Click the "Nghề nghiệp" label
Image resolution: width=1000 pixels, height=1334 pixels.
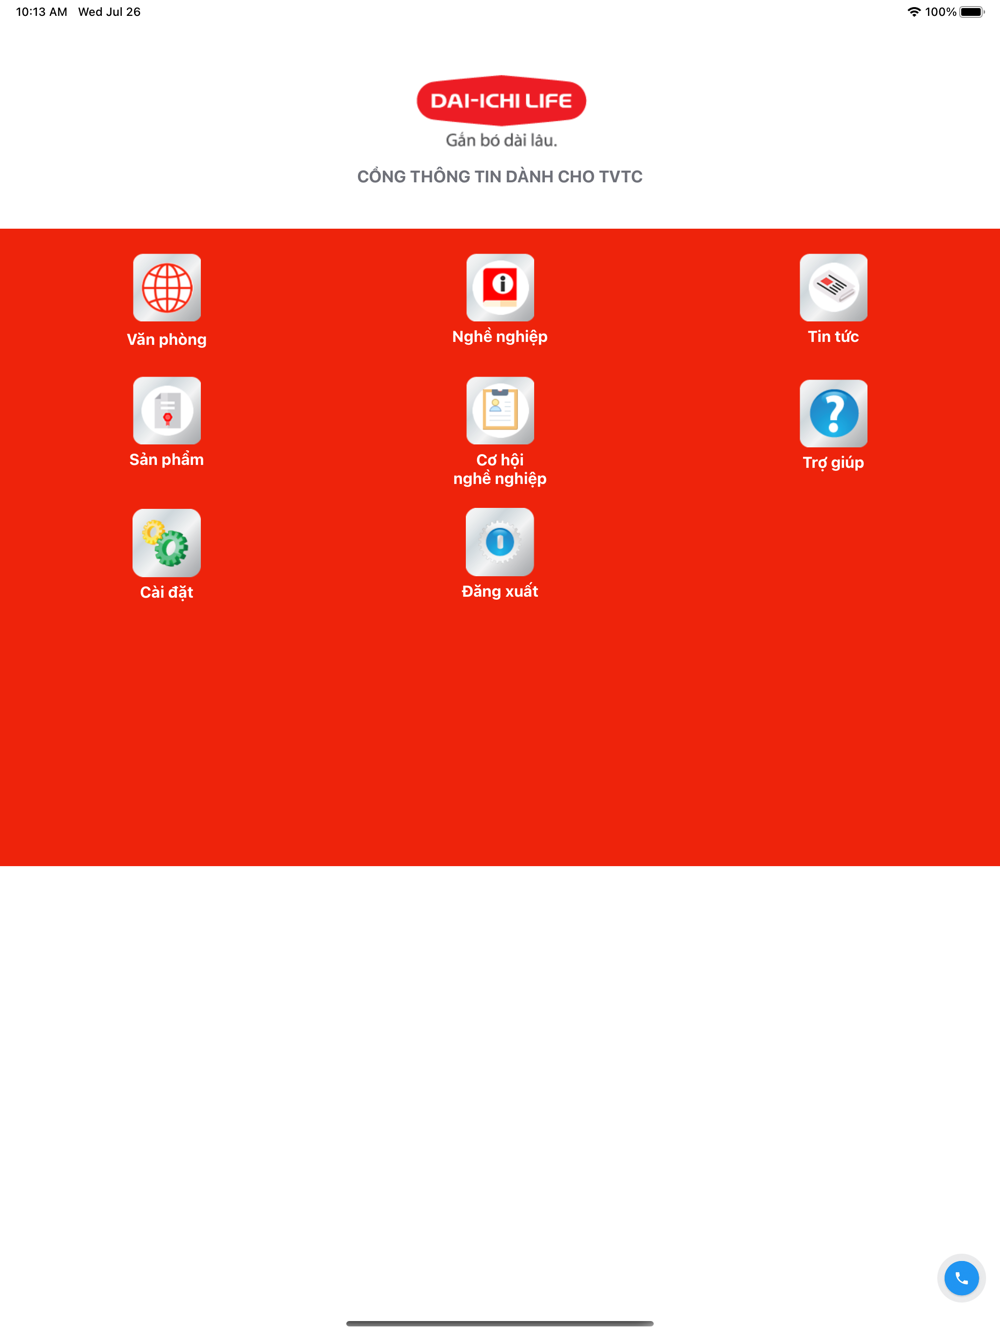[500, 337]
